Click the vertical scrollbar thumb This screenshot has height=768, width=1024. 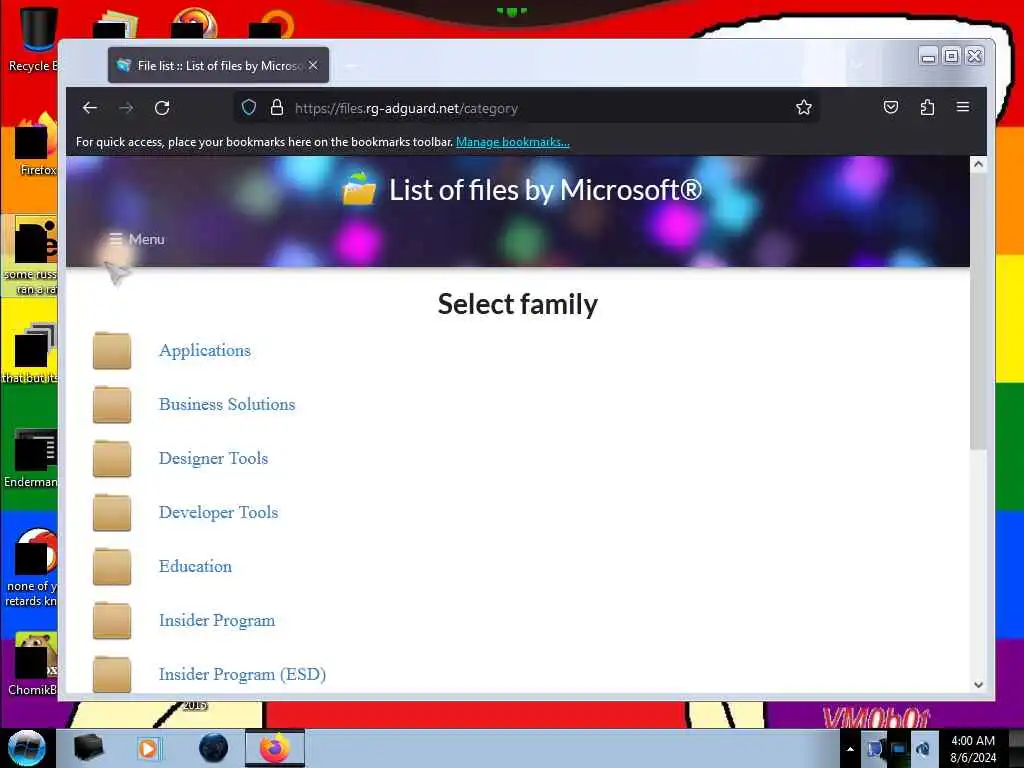pyautogui.click(x=978, y=312)
